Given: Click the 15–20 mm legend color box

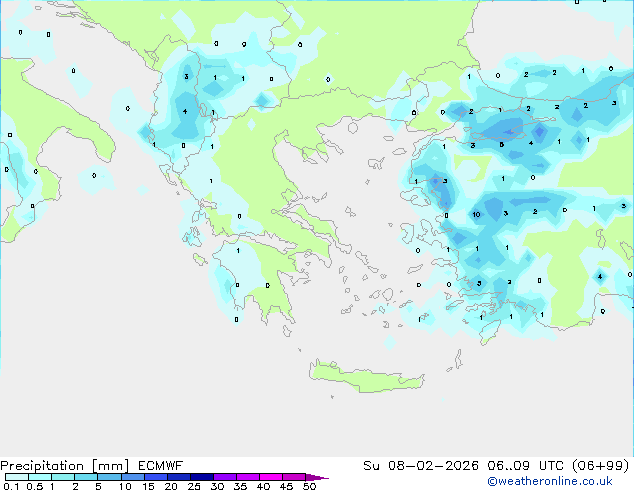Looking at the screenshot, I should [x=155, y=477].
